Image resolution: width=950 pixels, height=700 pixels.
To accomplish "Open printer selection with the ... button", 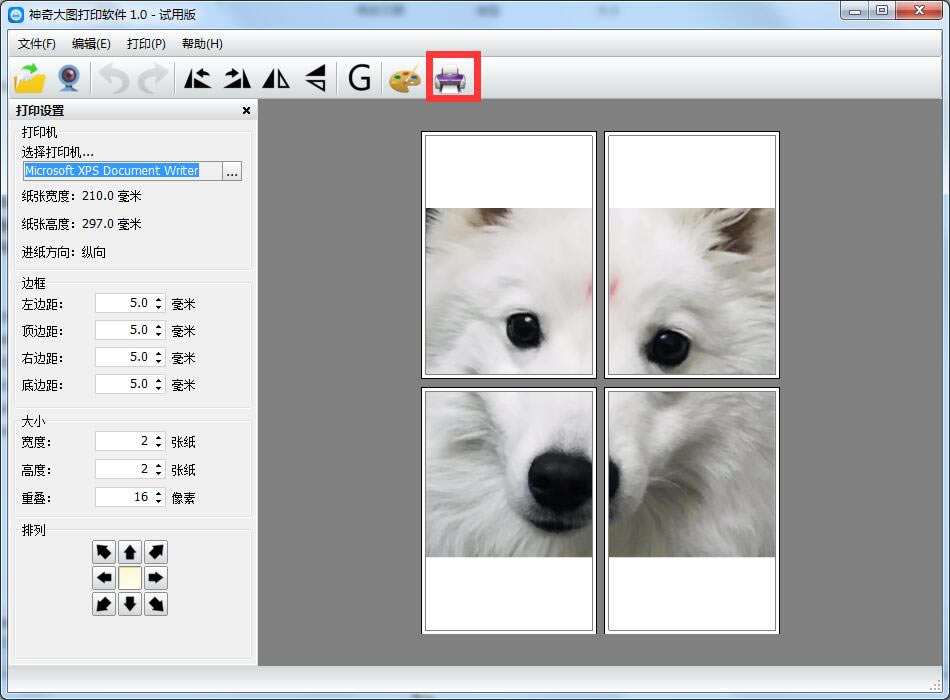I will point(232,172).
